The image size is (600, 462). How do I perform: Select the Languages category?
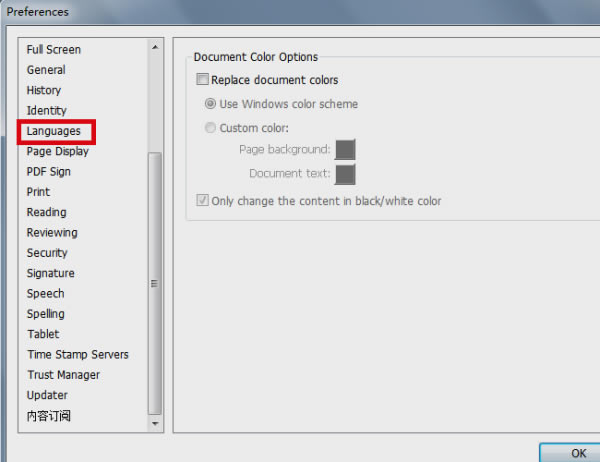pos(54,131)
